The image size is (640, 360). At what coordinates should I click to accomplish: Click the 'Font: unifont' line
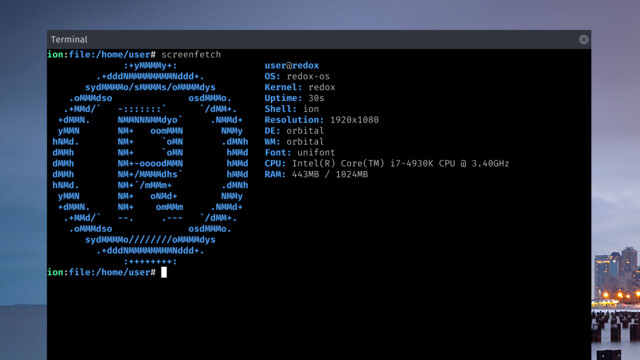tap(300, 153)
